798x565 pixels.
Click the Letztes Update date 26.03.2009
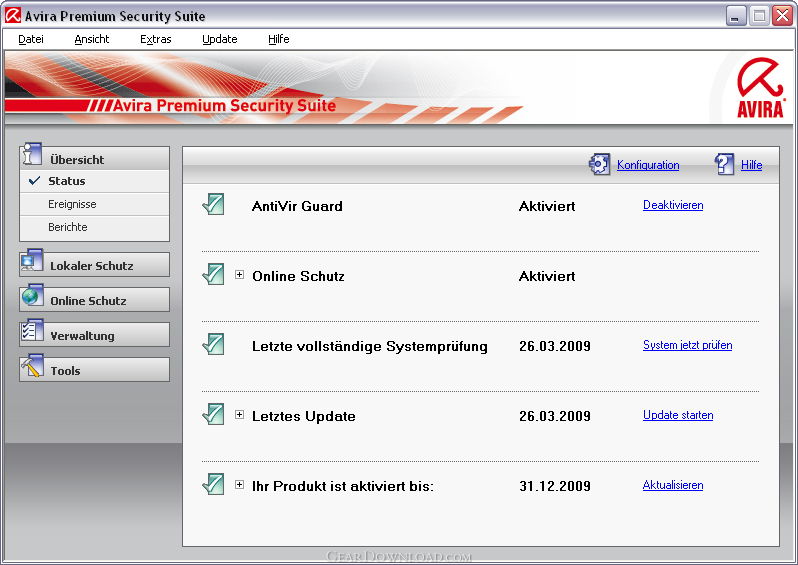(x=555, y=416)
